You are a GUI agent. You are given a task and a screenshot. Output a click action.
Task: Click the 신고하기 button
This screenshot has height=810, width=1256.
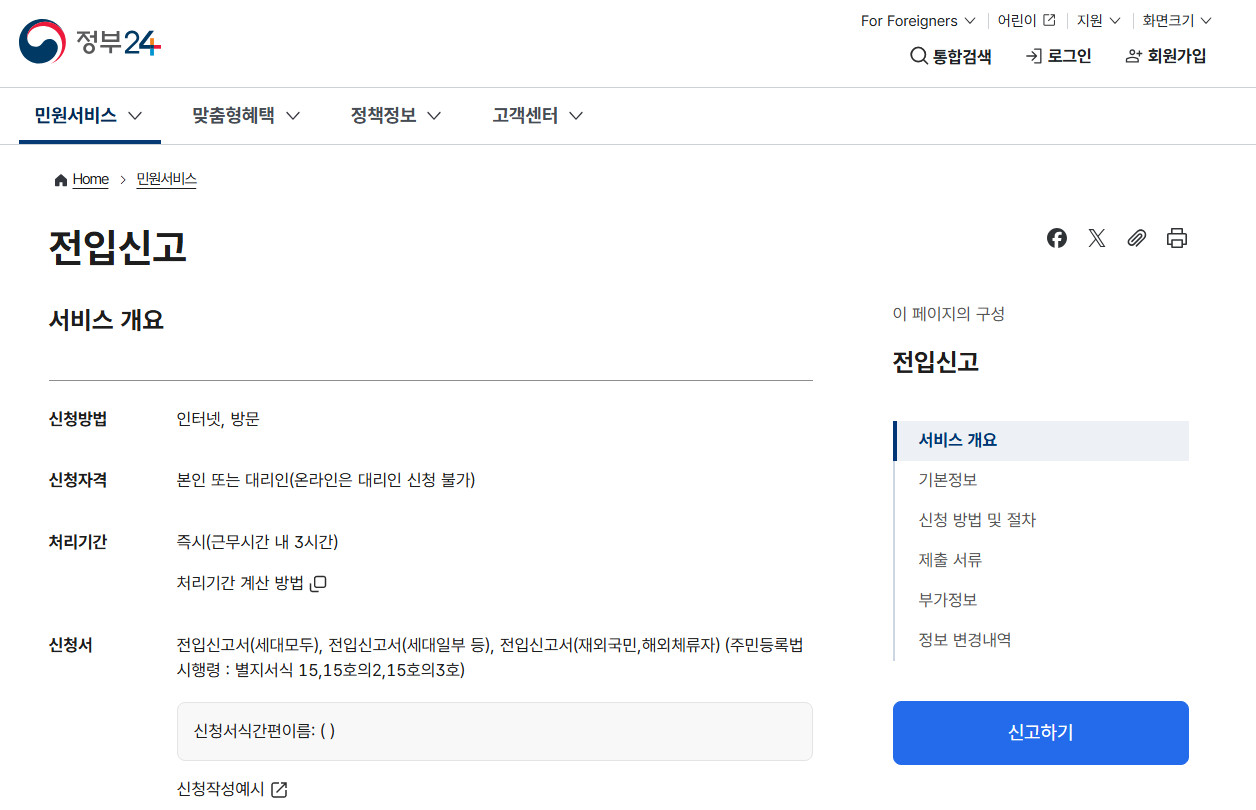[x=1041, y=733]
